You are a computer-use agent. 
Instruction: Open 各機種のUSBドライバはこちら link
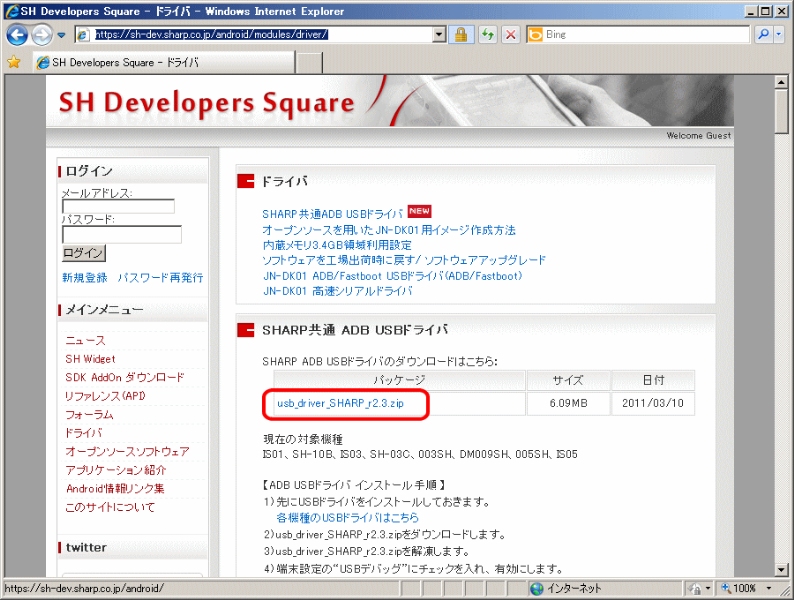[x=347, y=517]
